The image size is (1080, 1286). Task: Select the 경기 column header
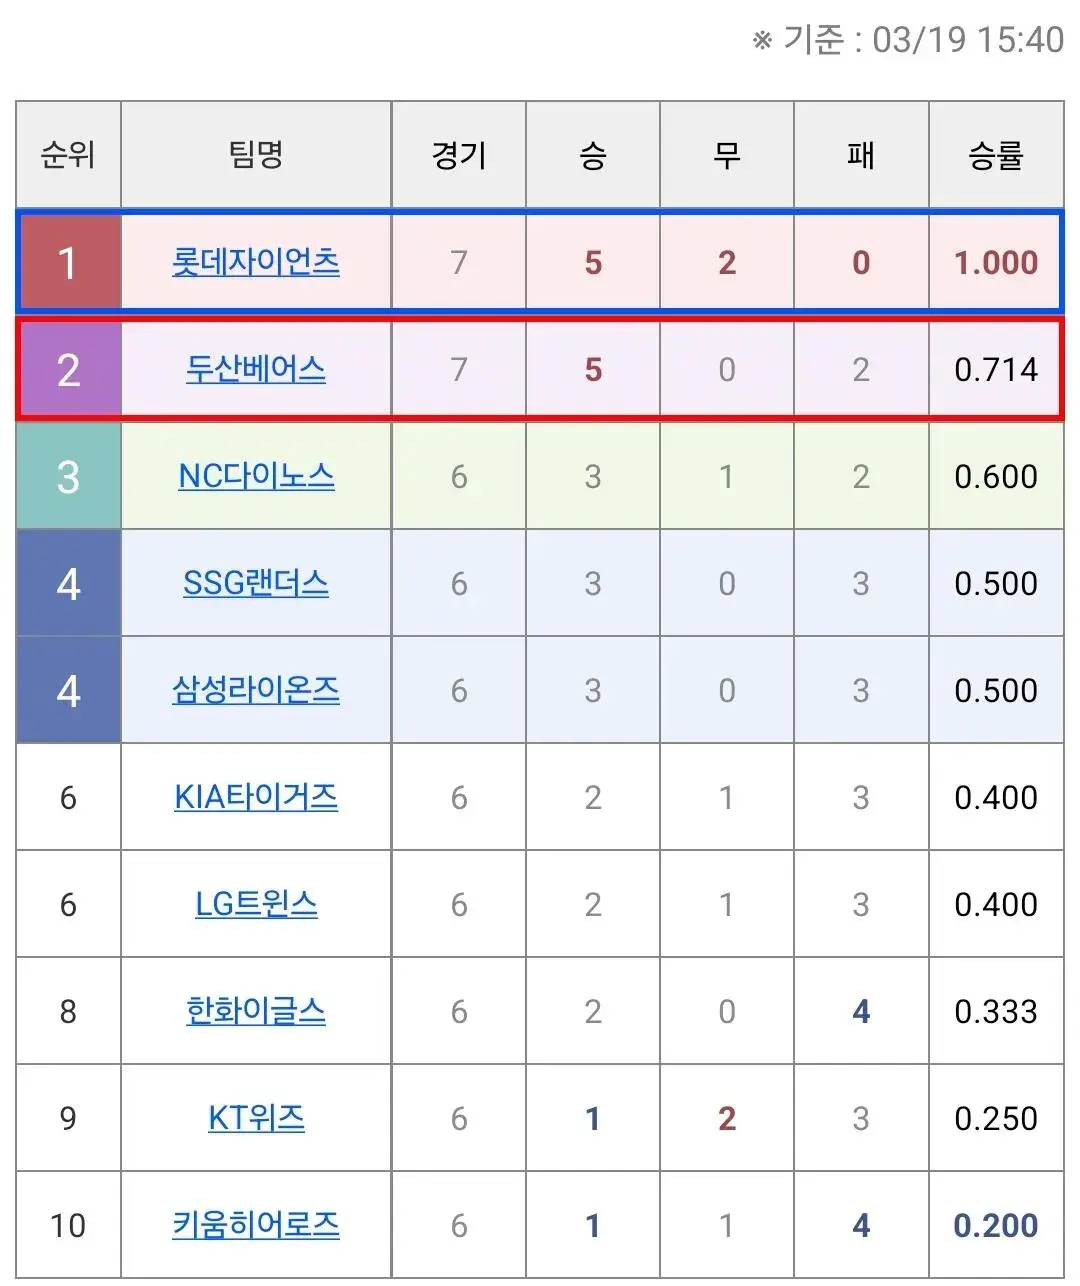click(458, 155)
